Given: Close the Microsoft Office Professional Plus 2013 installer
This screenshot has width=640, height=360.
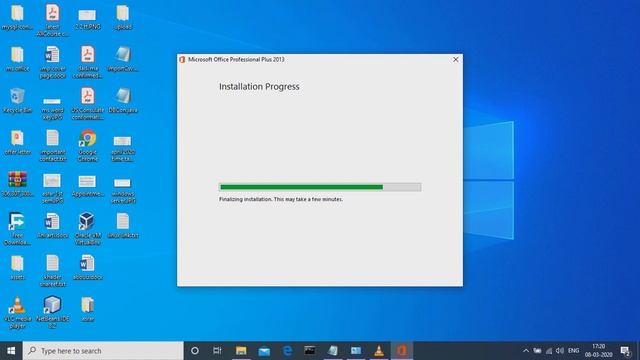Looking at the screenshot, I should click(x=456, y=60).
